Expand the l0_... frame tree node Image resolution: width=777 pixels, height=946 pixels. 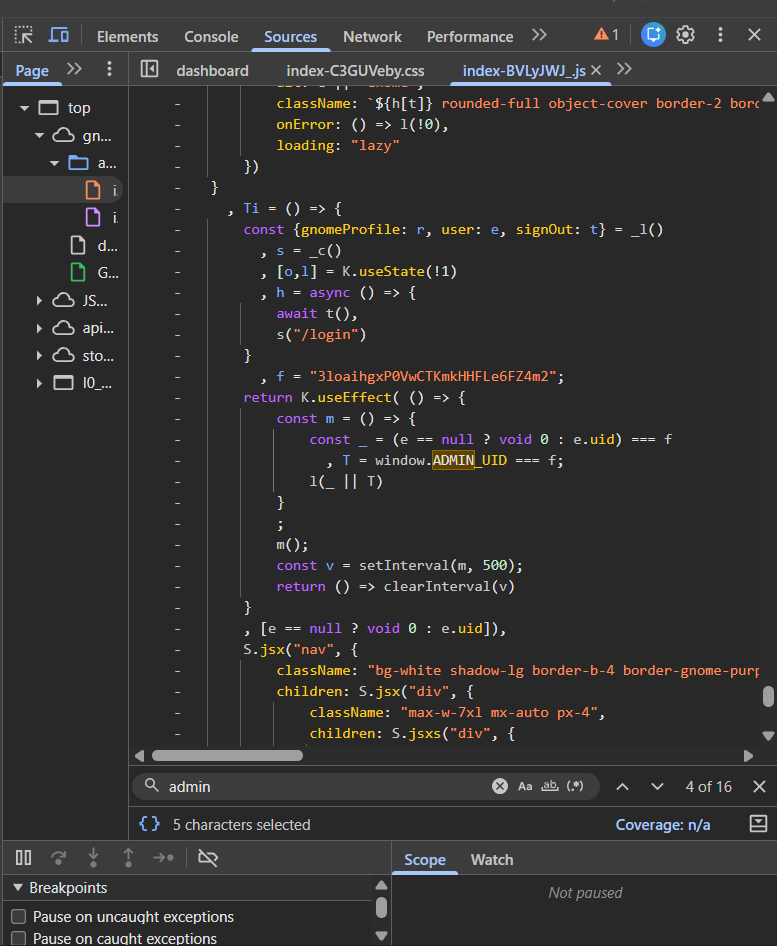(x=39, y=383)
